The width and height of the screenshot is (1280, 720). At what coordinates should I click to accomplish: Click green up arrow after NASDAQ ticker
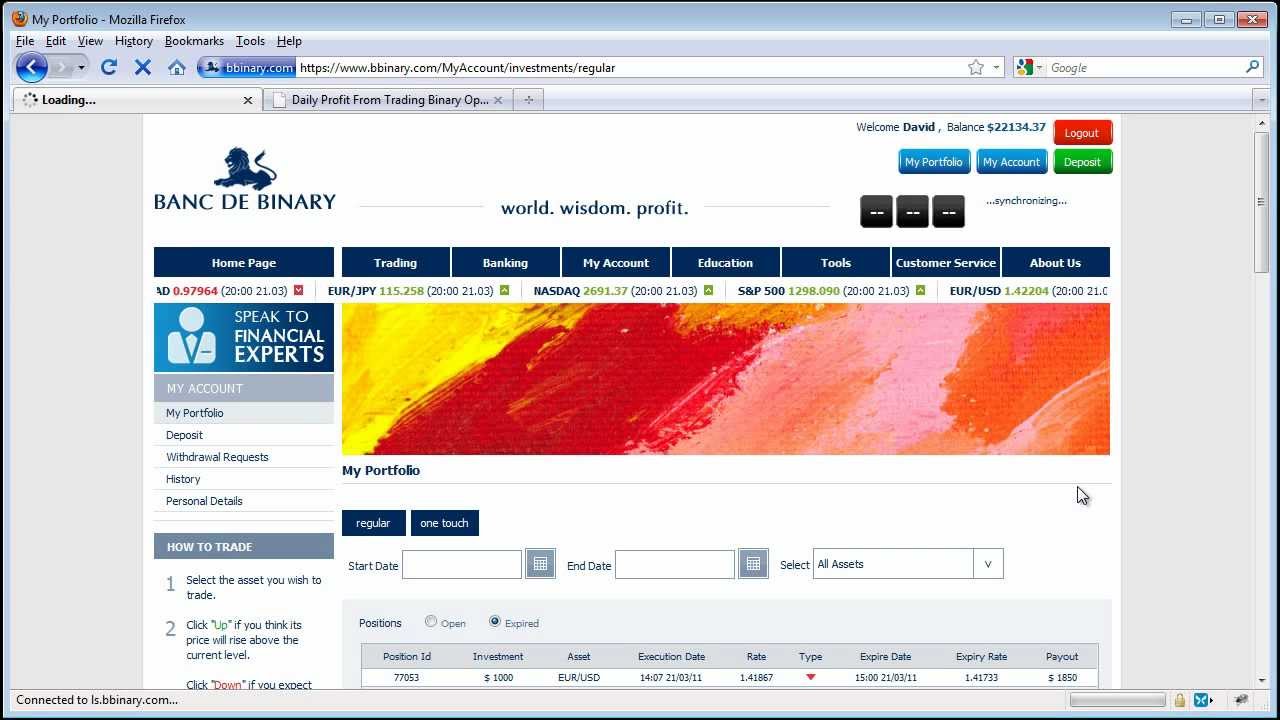tap(708, 291)
